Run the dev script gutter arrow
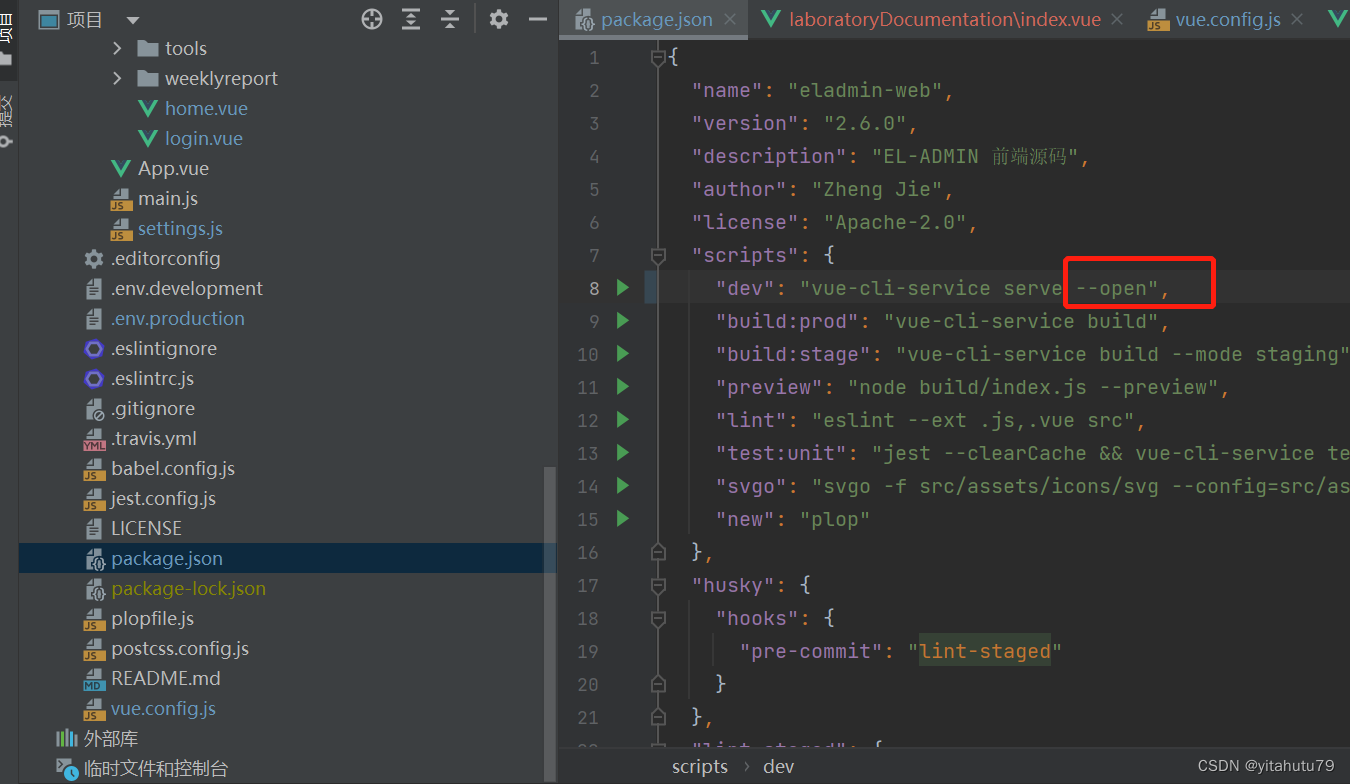1350x784 pixels. 623,288
